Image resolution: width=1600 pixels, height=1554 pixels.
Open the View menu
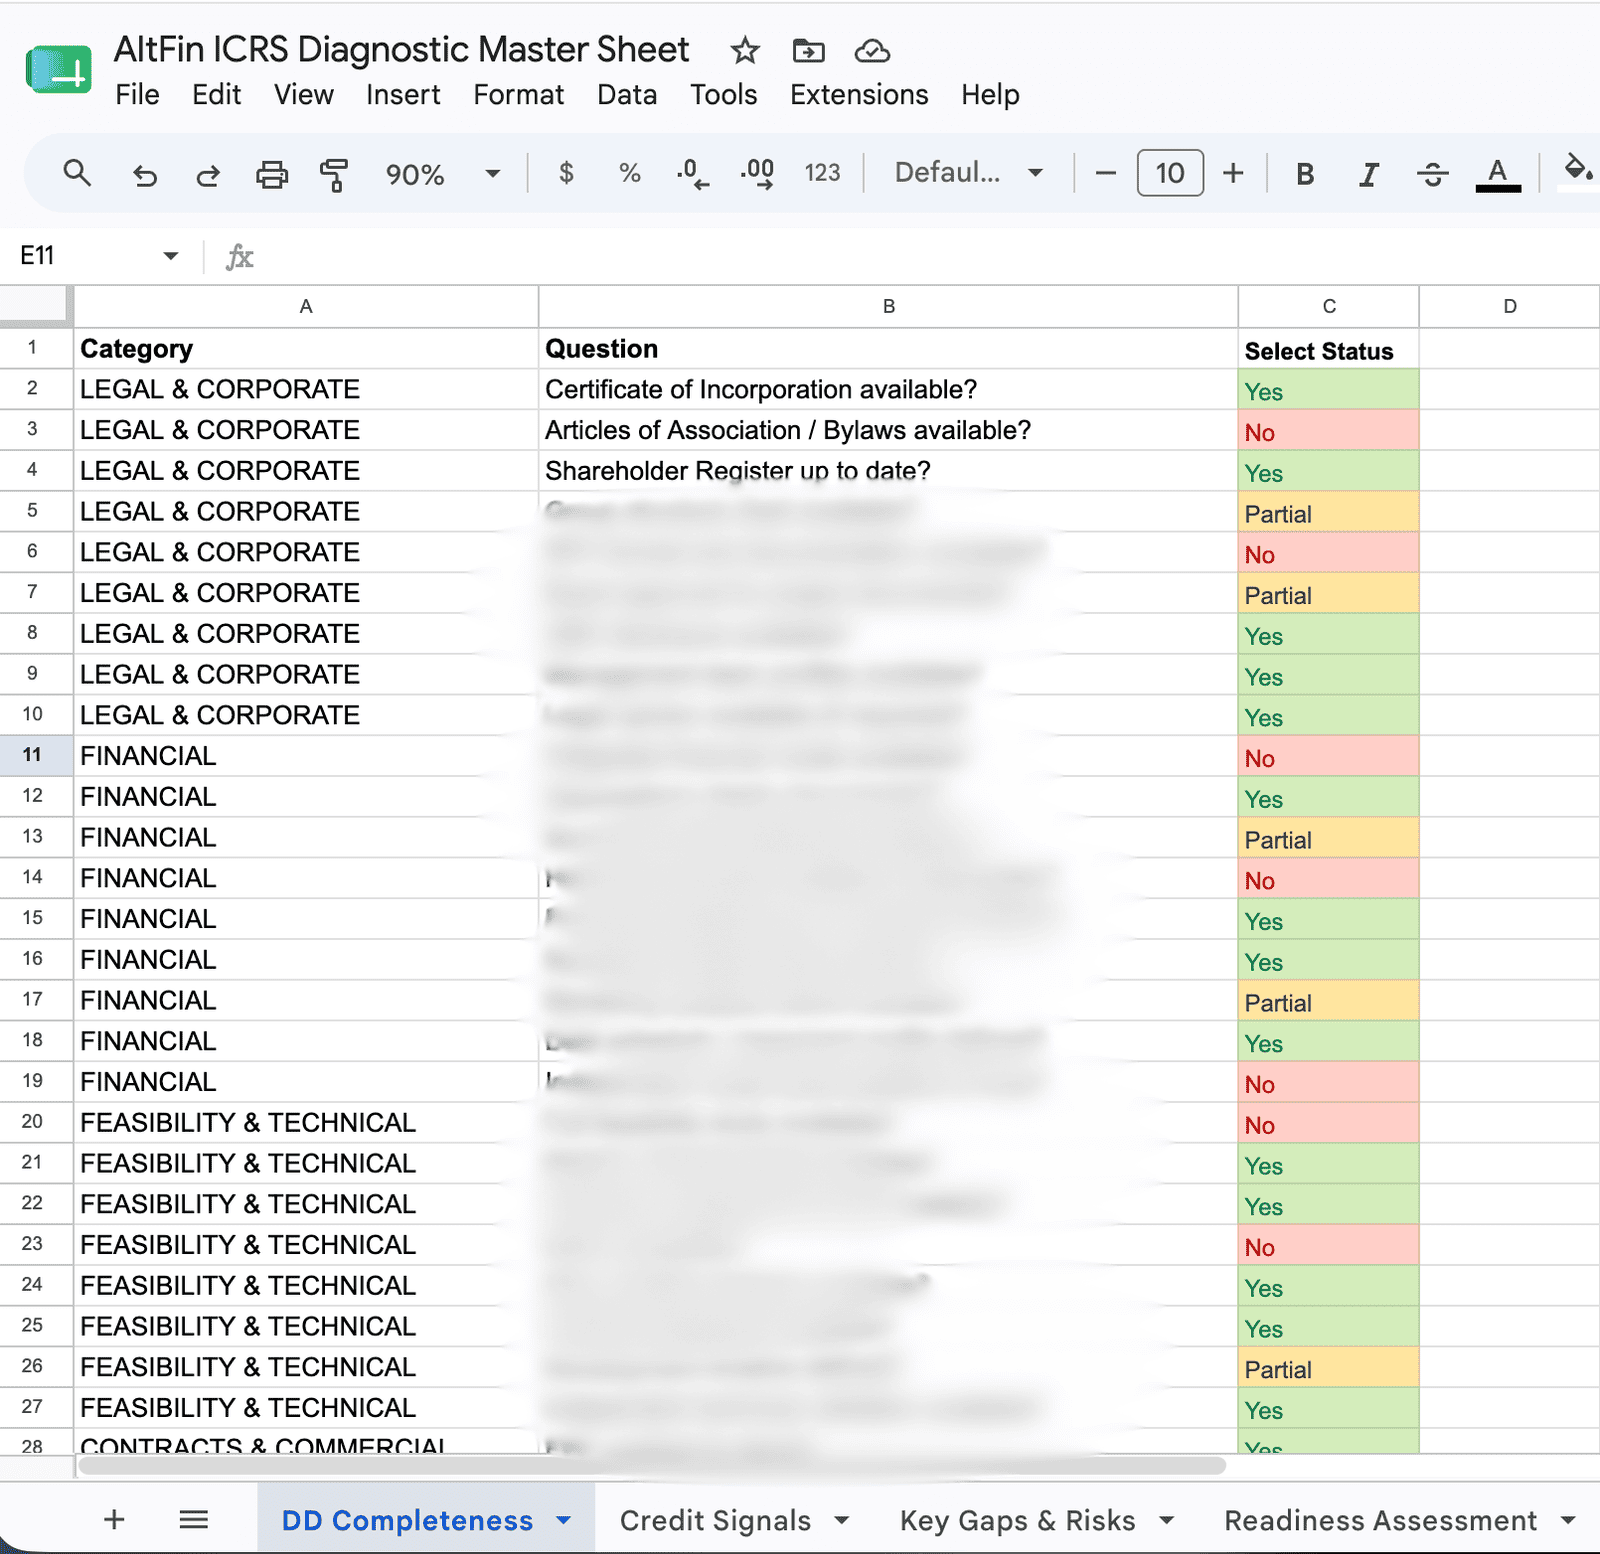(304, 95)
